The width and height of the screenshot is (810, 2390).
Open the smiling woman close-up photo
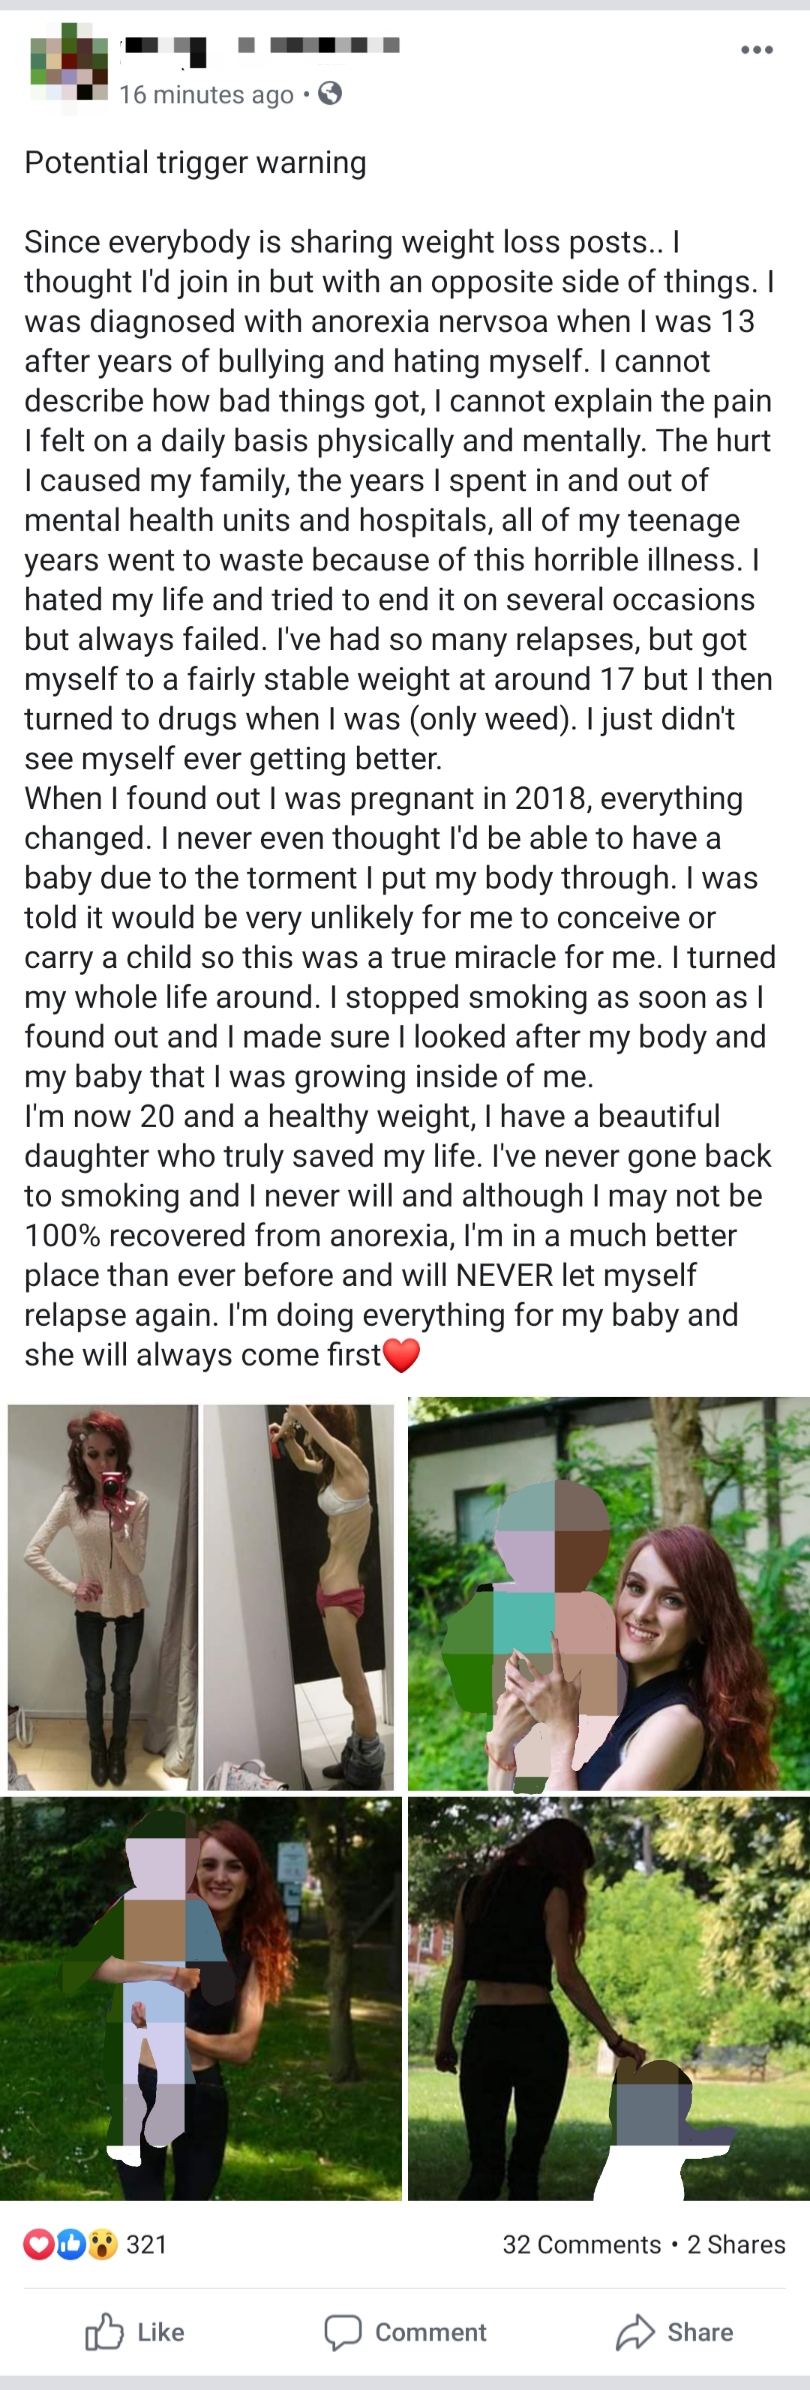click(x=609, y=1593)
